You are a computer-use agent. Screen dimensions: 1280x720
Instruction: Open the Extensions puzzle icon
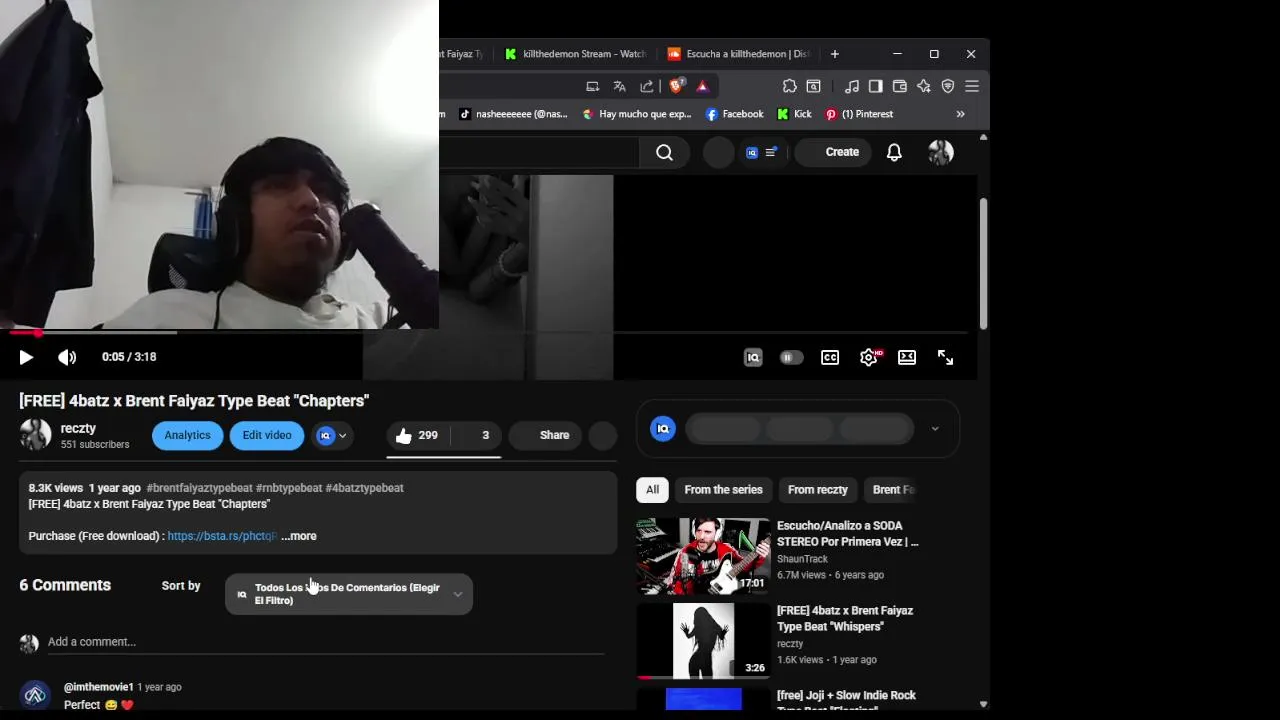[789, 86]
